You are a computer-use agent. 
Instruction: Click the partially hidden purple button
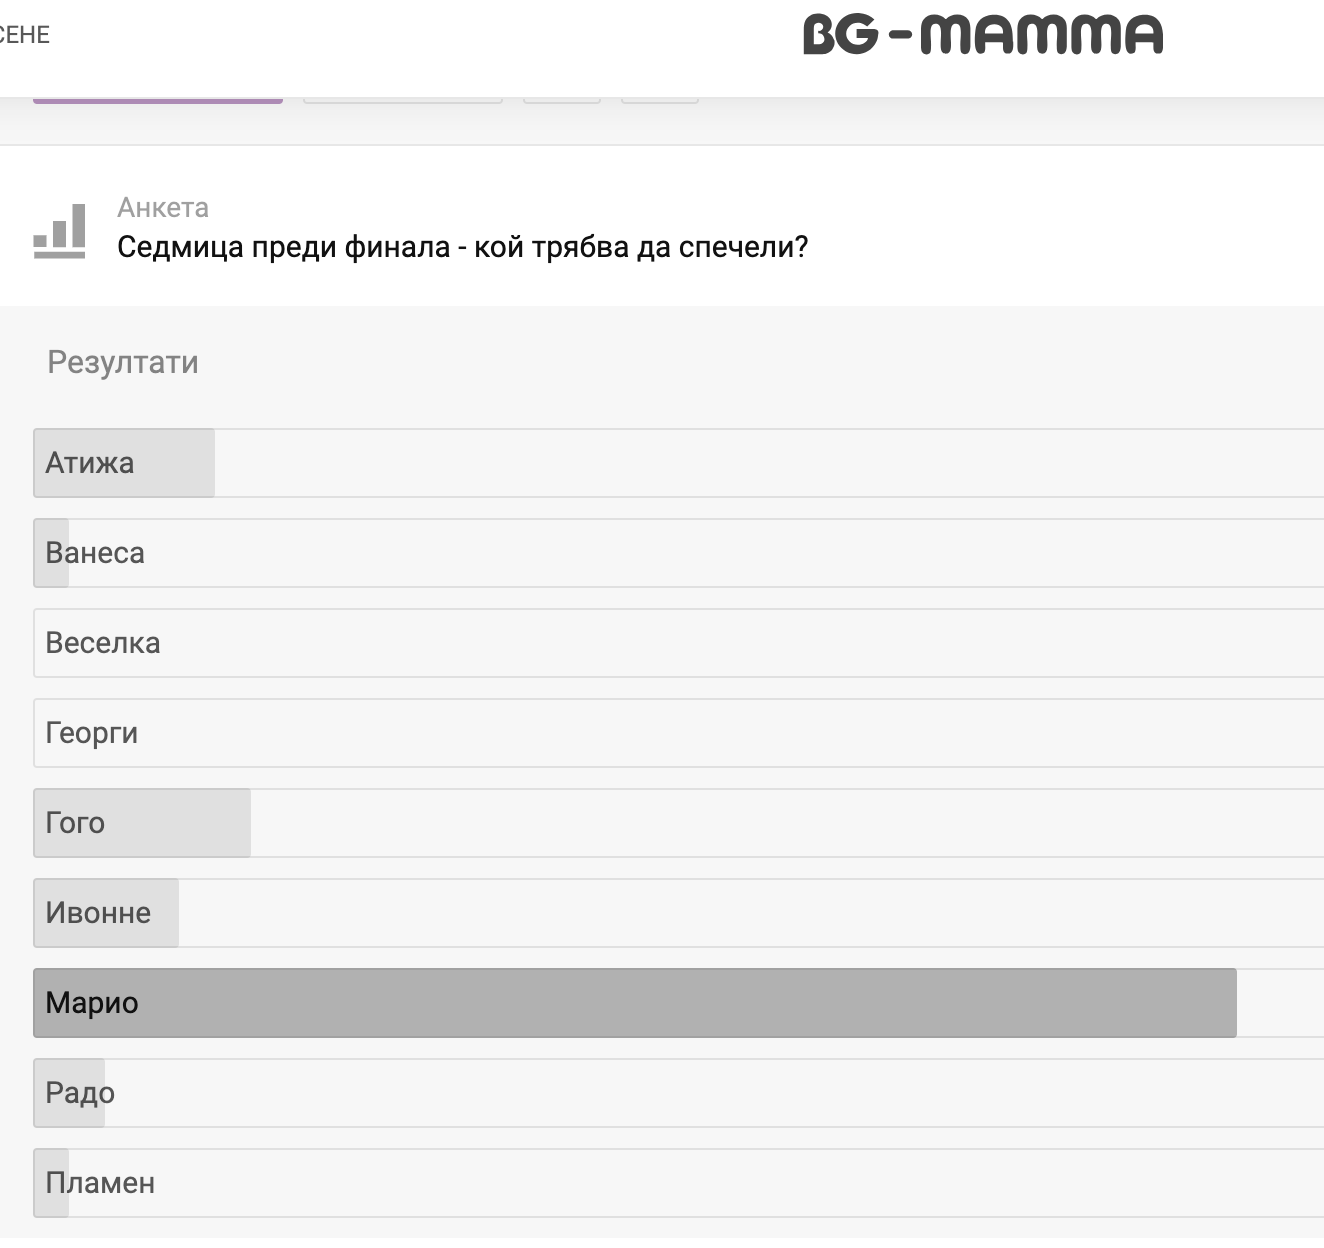(158, 100)
